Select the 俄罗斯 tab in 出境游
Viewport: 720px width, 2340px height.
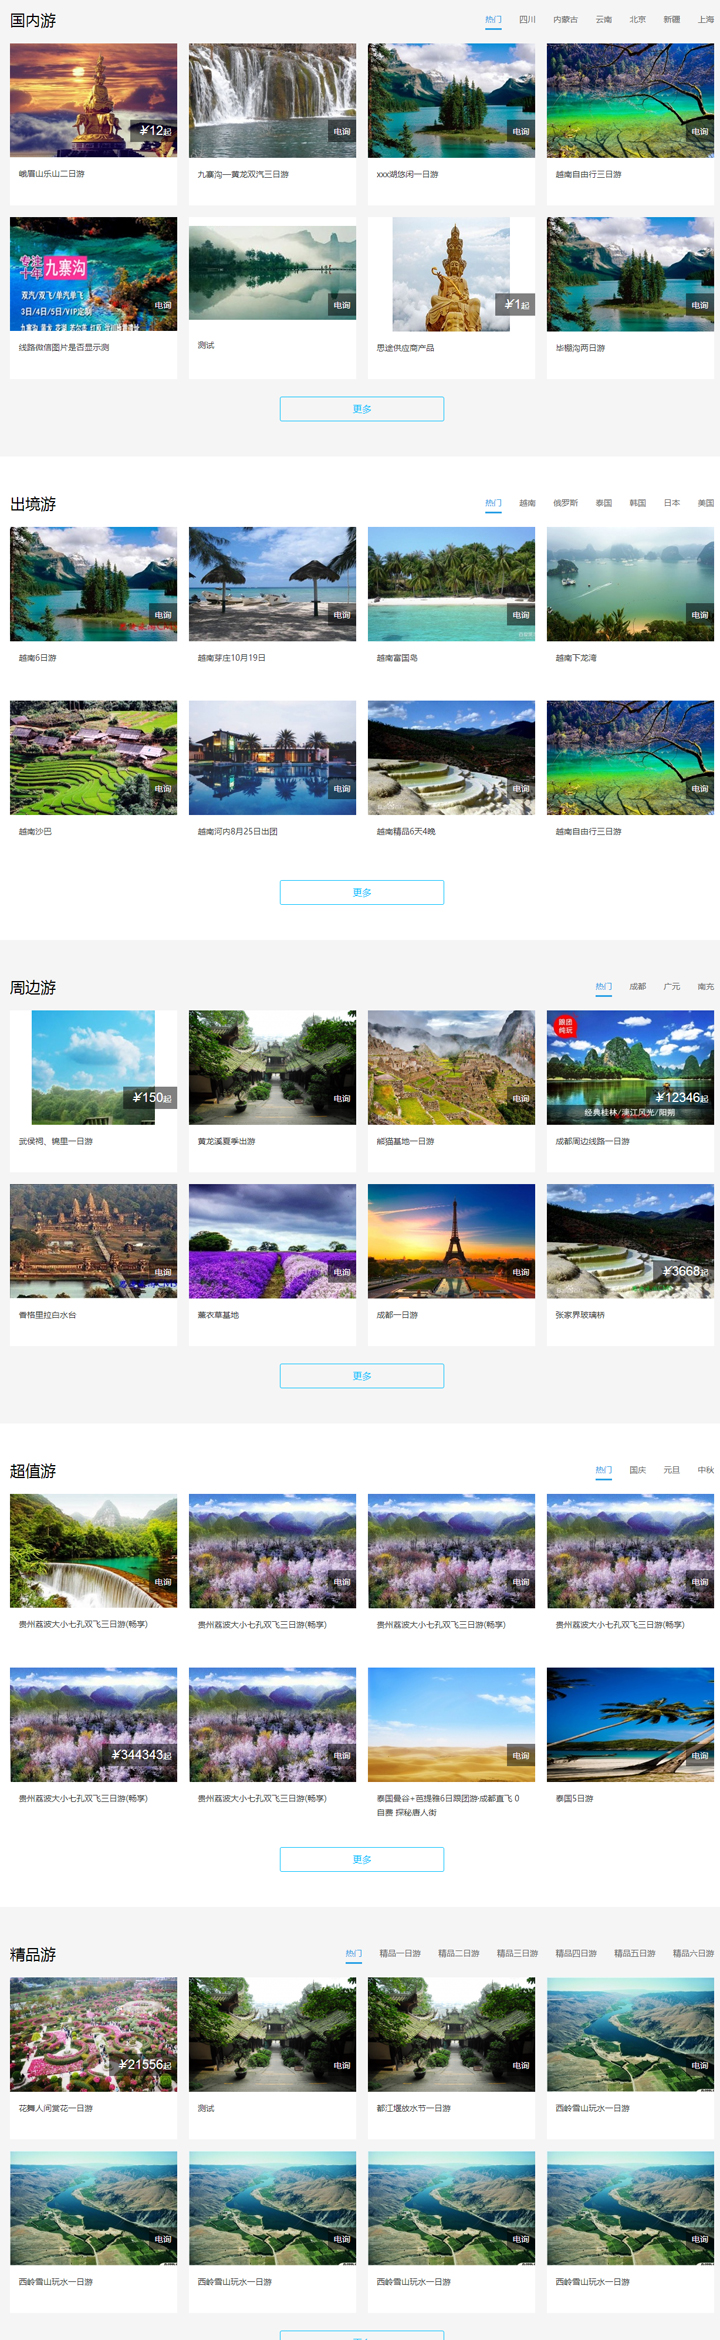pyautogui.click(x=565, y=503)
